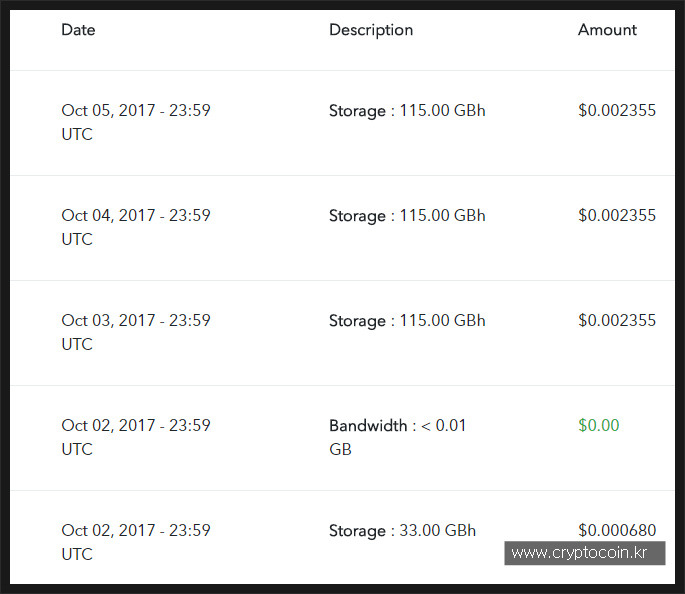Viewport: 685px width, 594px height.
Task: Click Storage 115.00 GBh on Oct 03
Action: pyautogui.click(x=407, y=321)
